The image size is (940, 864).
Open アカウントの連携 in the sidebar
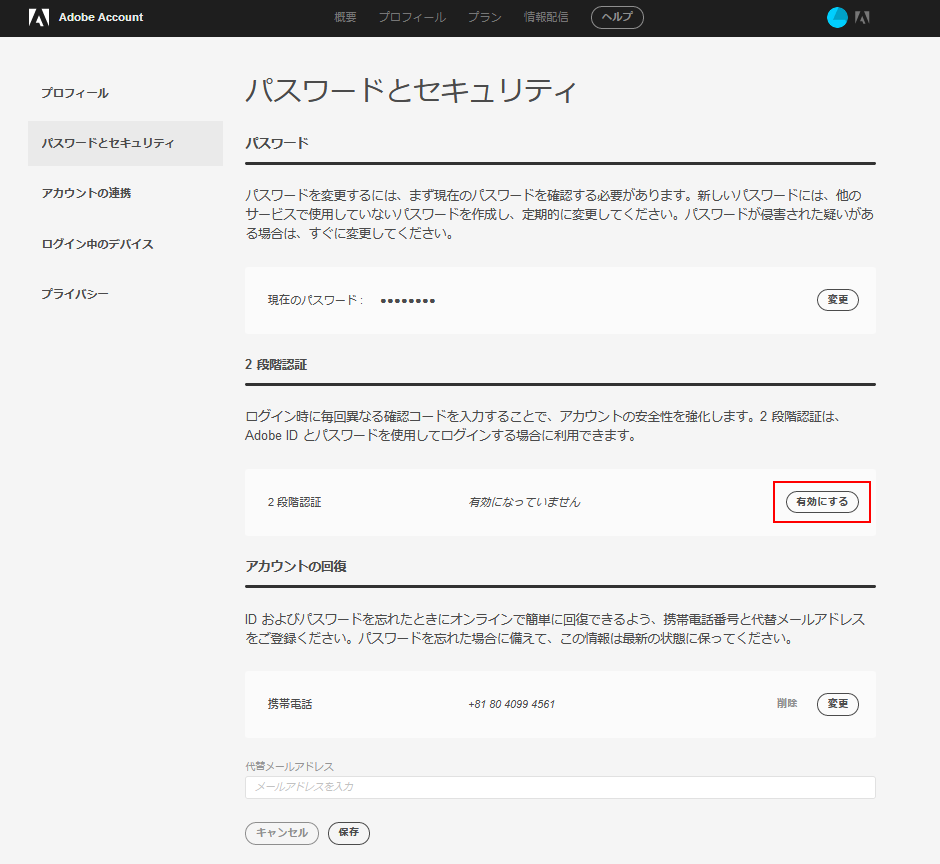(x=86, y=193)
